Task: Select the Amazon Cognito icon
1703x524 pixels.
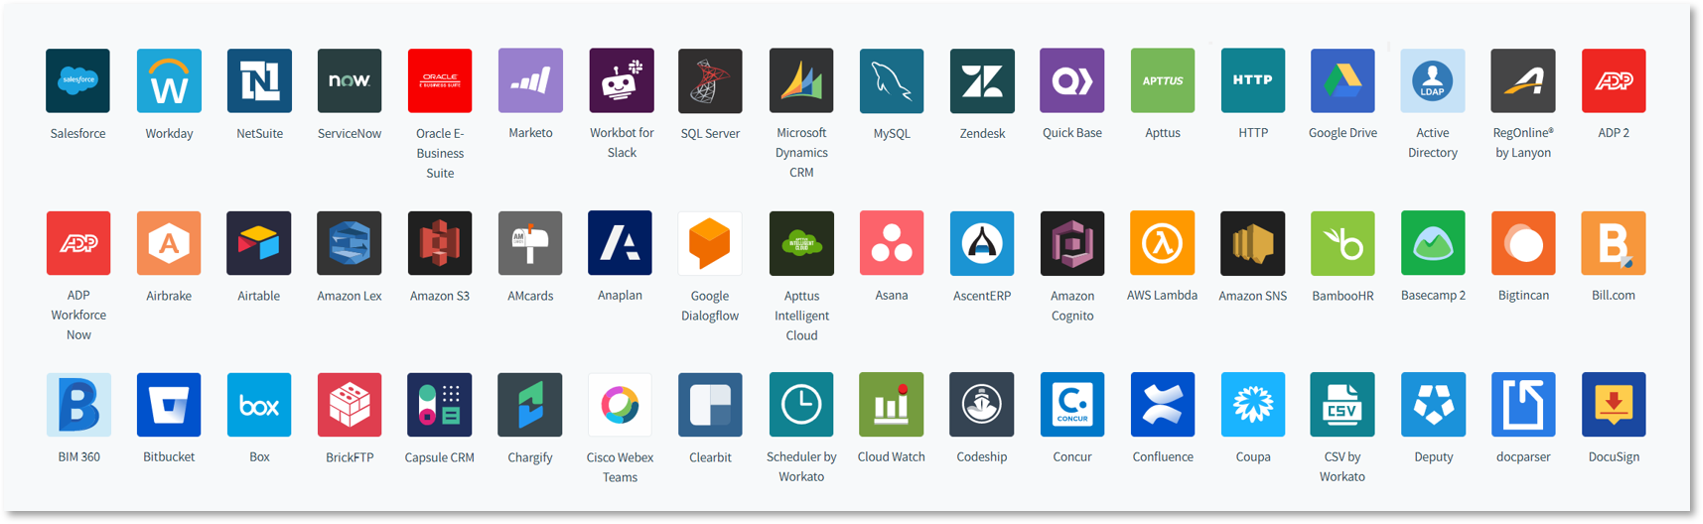Action: coord(1072,243)
